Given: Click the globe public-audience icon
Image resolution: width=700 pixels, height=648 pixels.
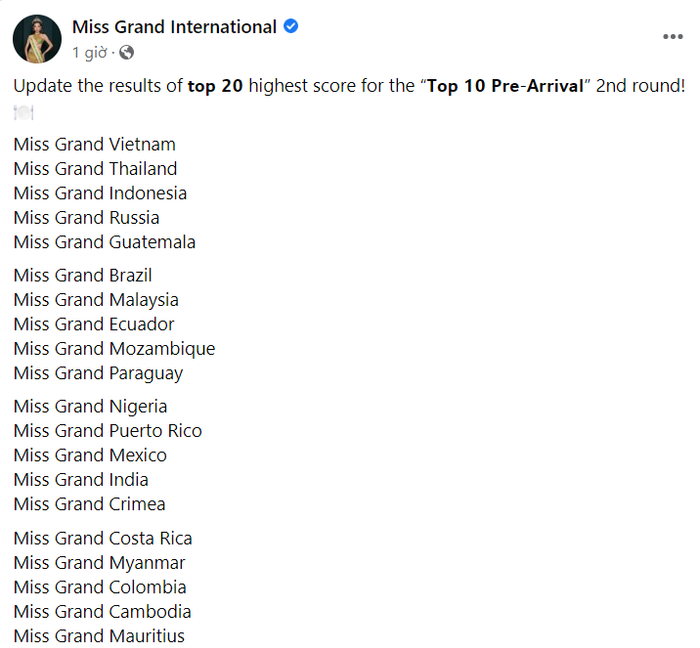Looking at the screenshot, I should (x=126, y=52).
